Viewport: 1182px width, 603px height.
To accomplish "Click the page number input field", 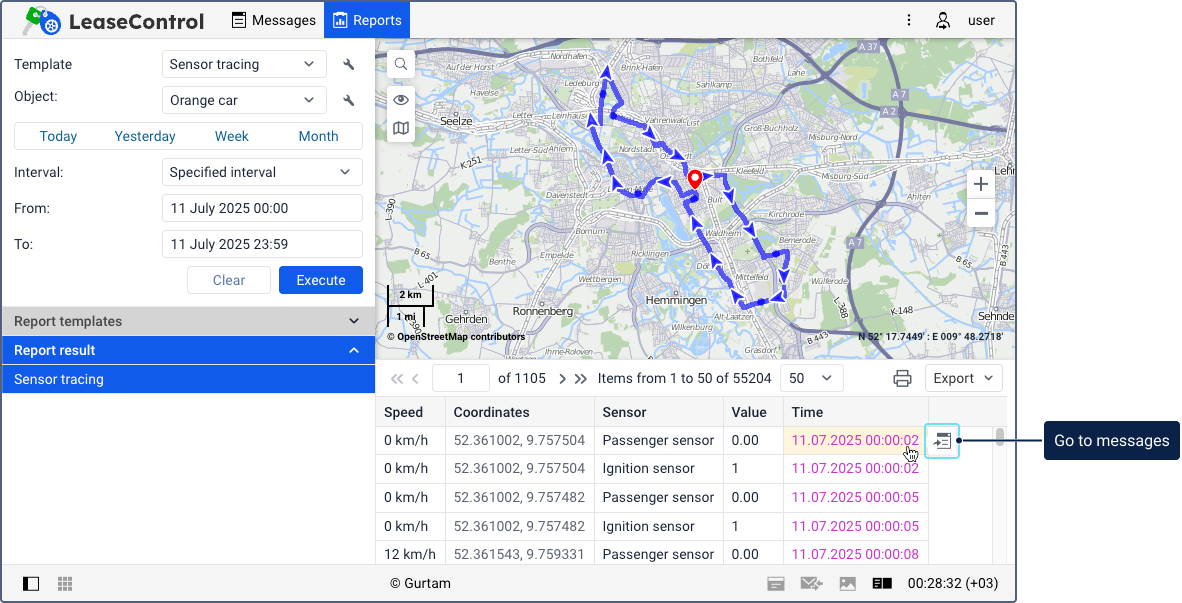I will [461, 378].
